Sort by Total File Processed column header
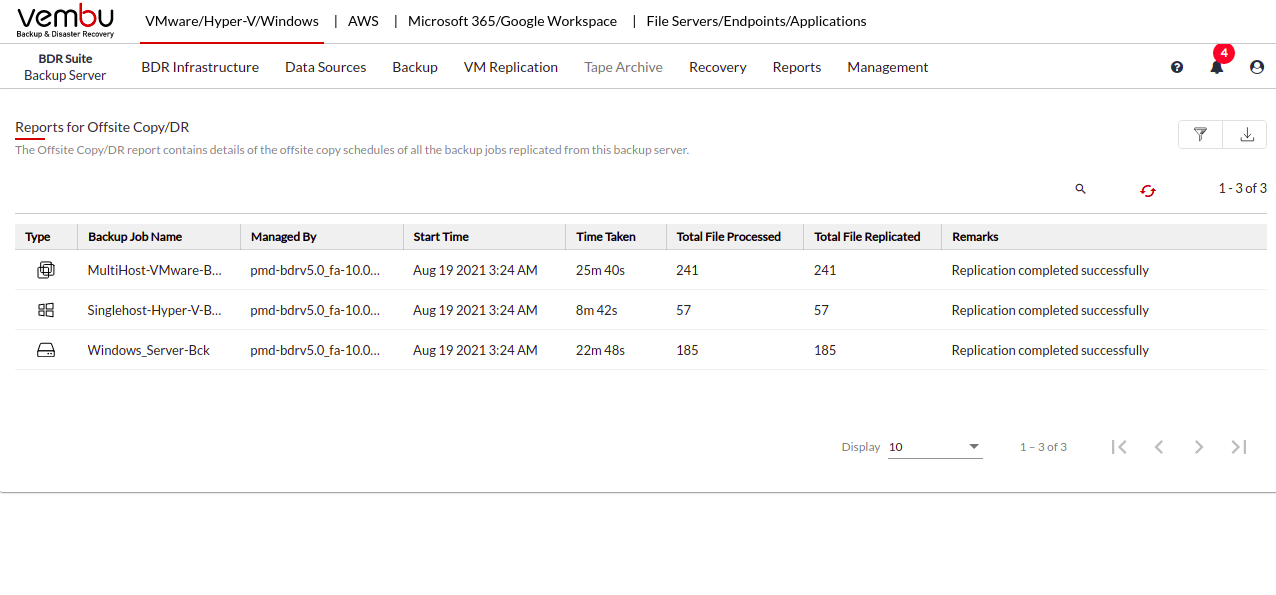Viewport: 1276px width, 595px height. pos(729,237)
